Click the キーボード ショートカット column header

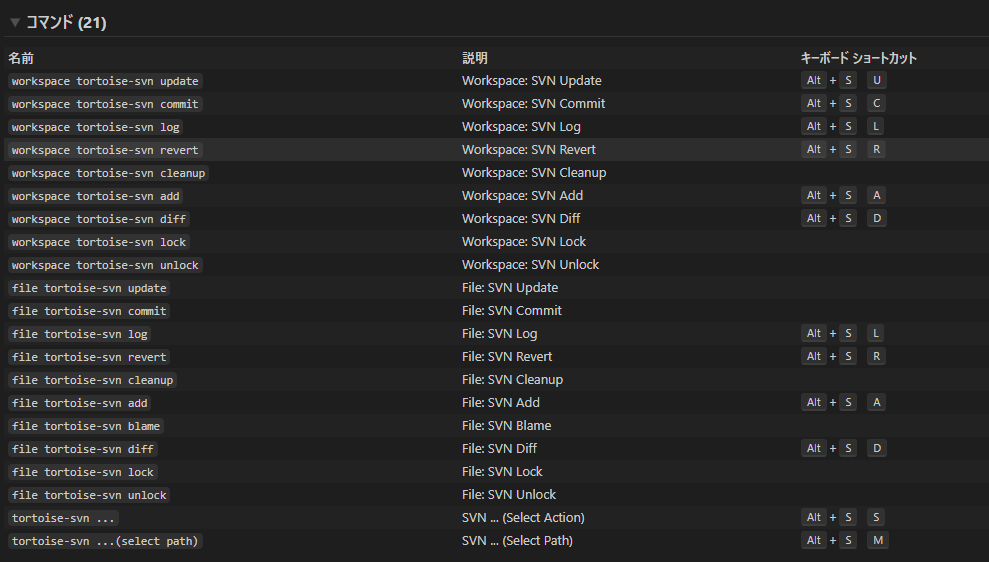coord(858,58)
